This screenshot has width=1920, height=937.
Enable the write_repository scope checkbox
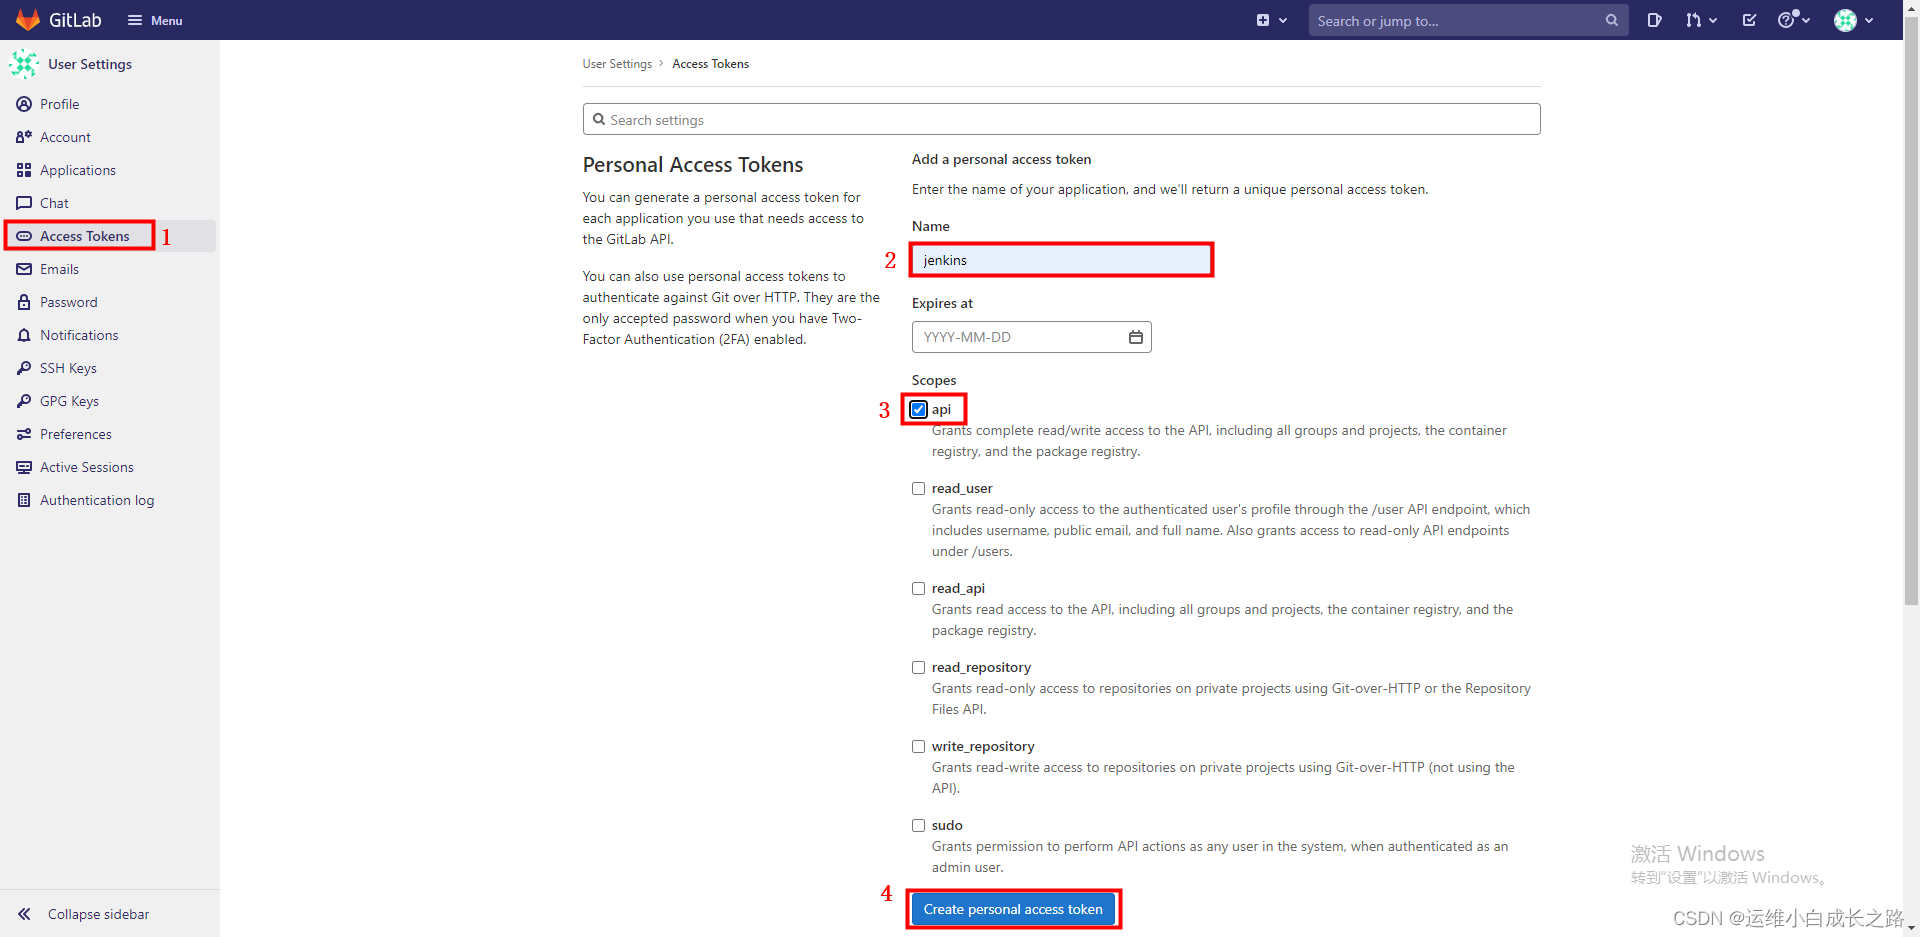(918, 746)
